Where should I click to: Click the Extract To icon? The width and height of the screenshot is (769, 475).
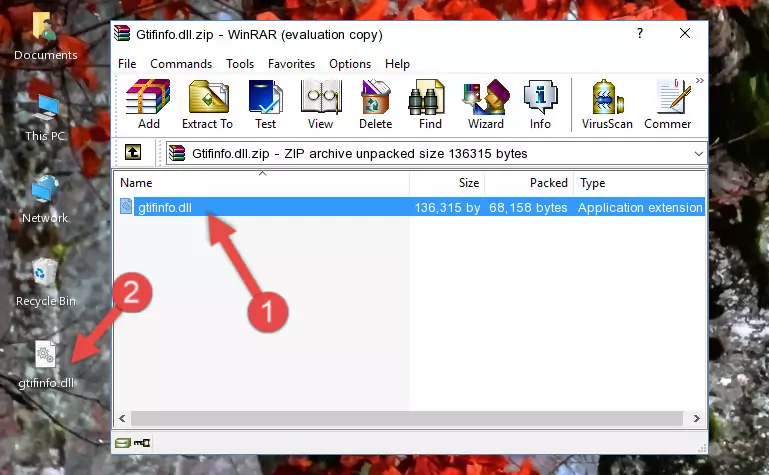tap(207, 104)
